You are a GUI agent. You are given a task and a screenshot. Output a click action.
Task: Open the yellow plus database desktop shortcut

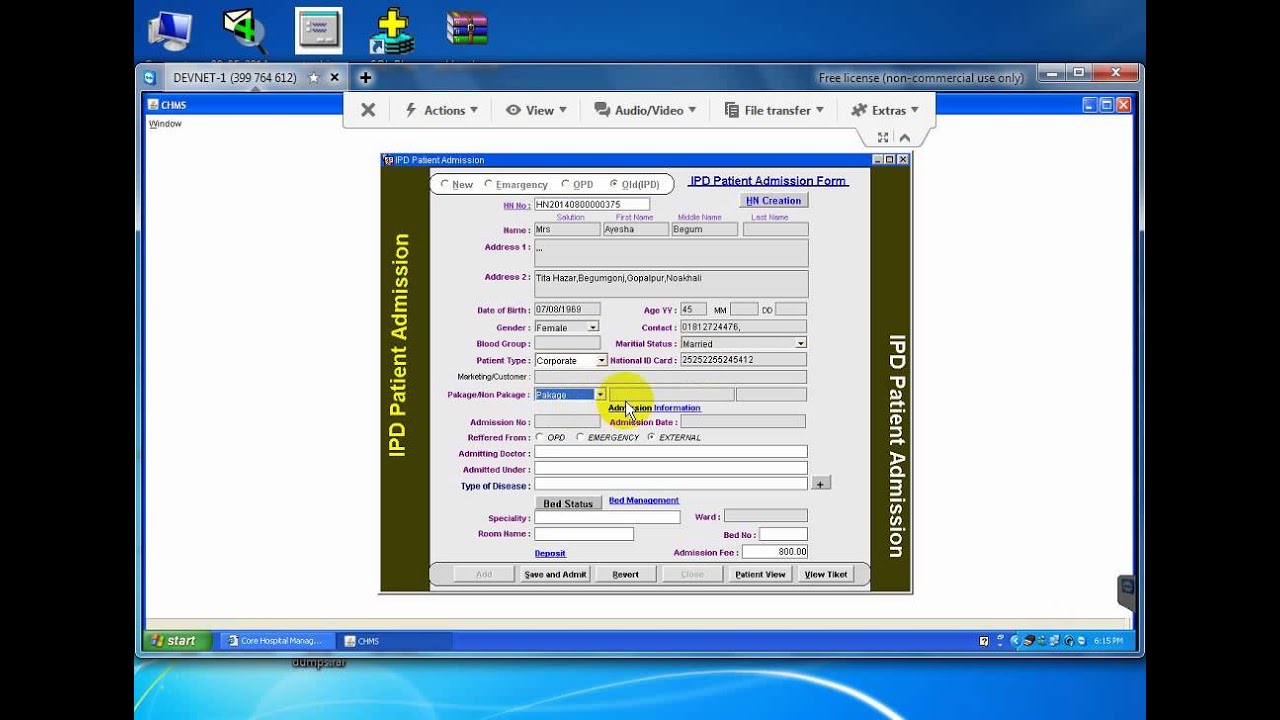pyautogui.click(x=392, y=31)
